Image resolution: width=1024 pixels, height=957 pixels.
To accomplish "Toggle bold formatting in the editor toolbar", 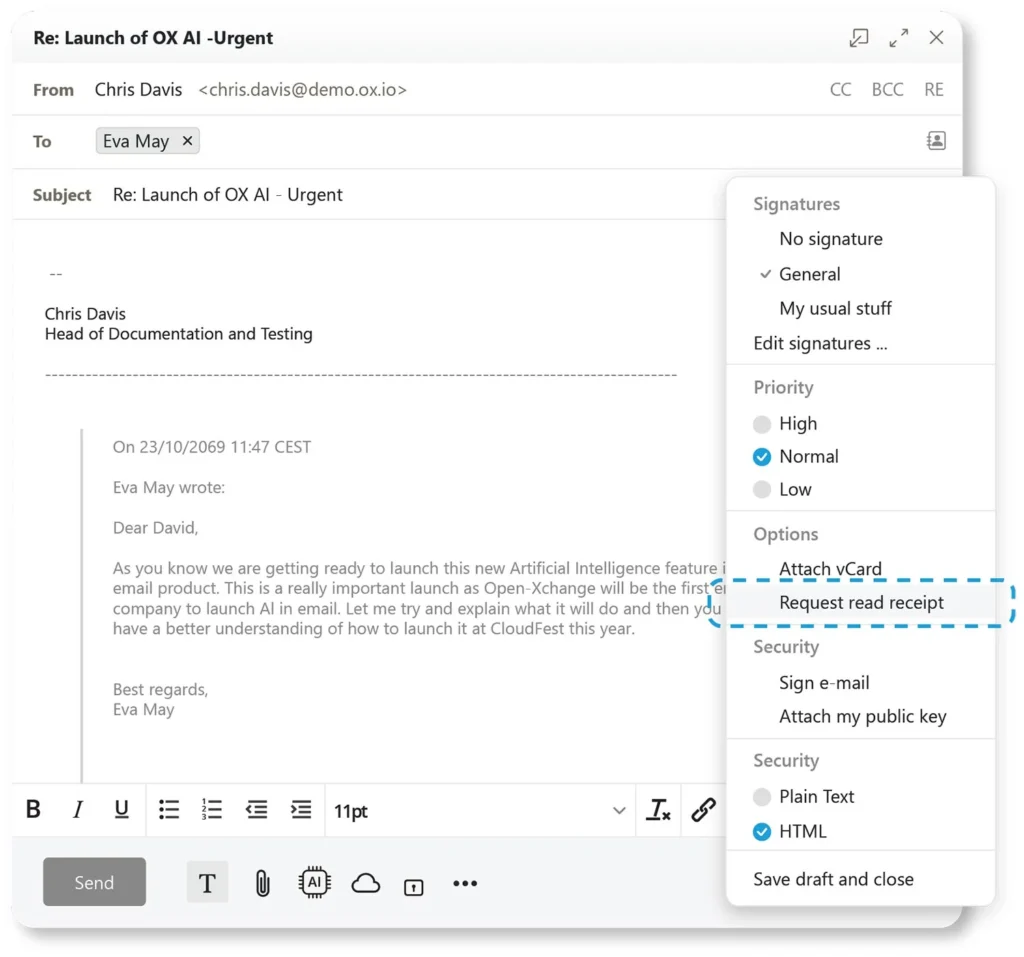I will point(33,810).
